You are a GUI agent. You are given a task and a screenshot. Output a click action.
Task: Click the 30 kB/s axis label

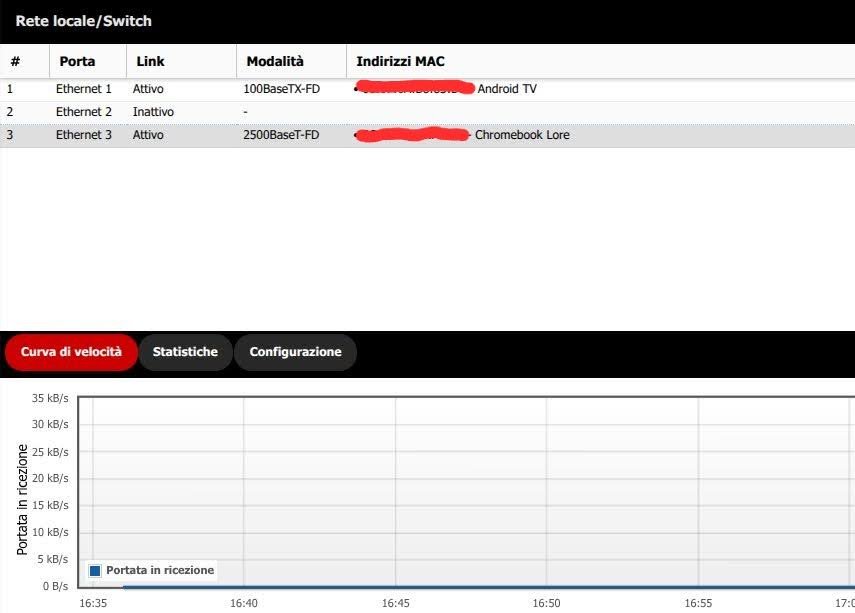coord(50,424)
